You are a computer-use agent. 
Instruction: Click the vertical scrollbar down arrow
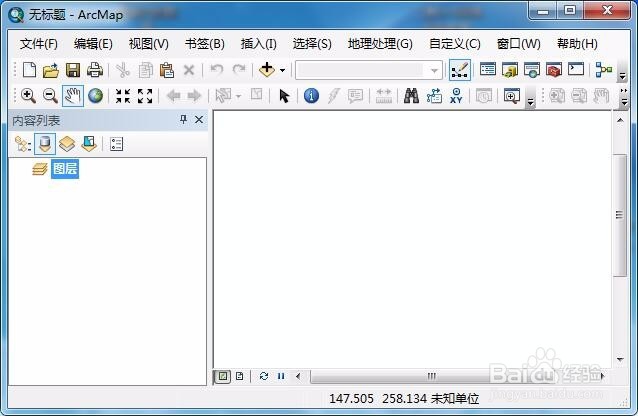coord(620,359)
